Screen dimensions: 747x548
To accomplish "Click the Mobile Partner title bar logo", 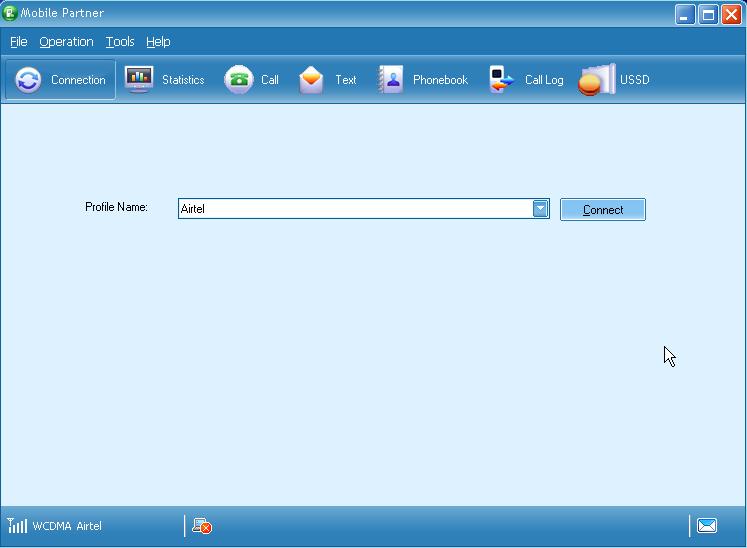I will click(x=10, y=13).
